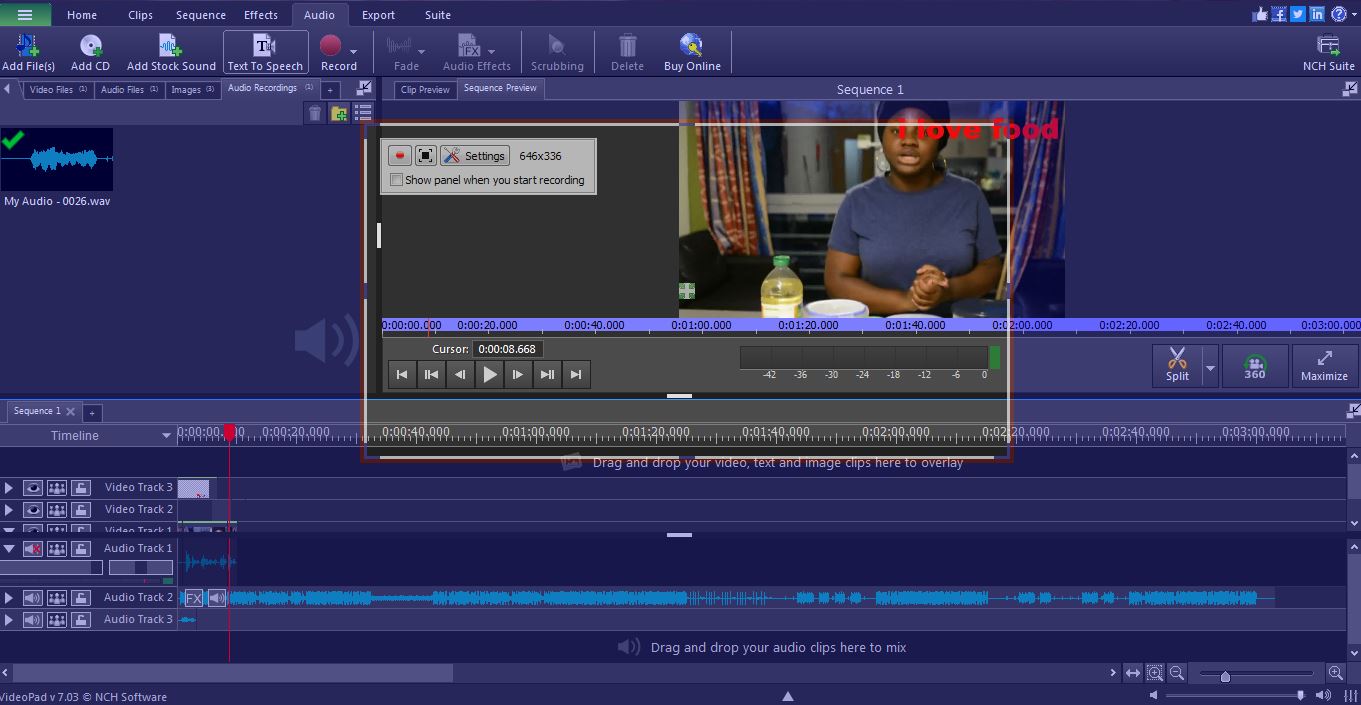Image resolution: width=1361 pixels, height=705 pixels.
Task: Hide Video Track 2 visibility
Action: pos(33,509)
